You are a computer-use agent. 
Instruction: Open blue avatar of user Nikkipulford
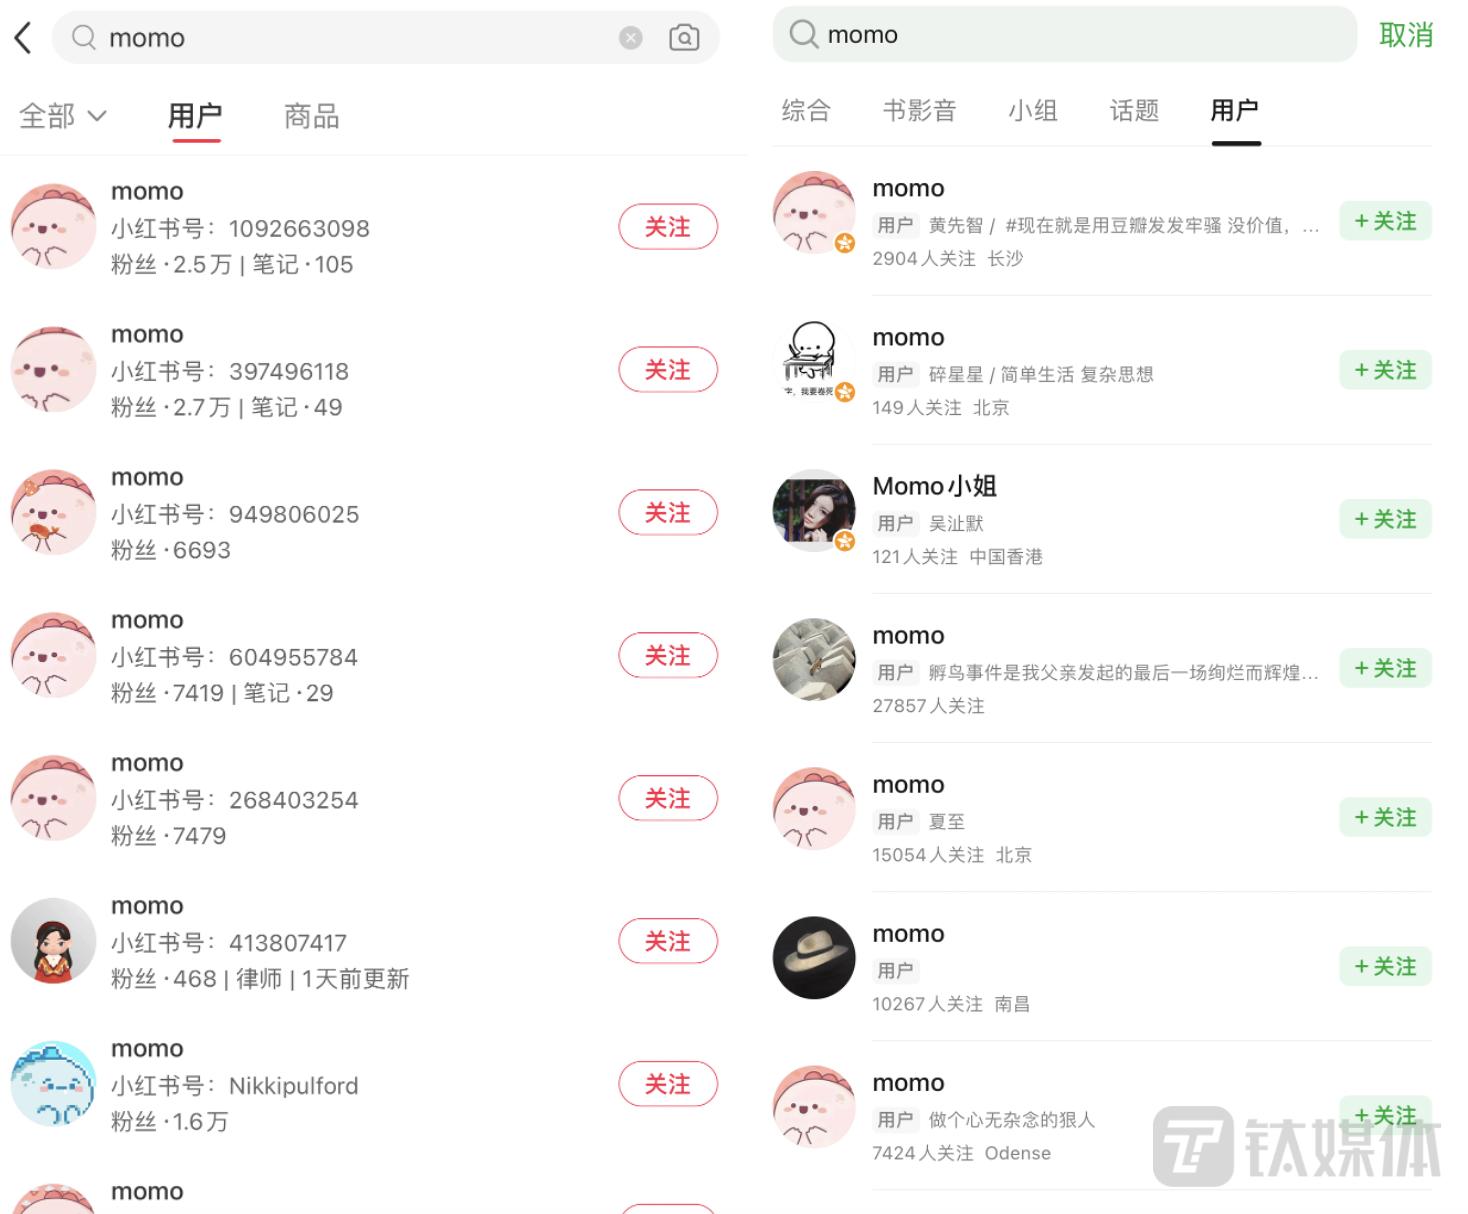[x=53, y=1084]
